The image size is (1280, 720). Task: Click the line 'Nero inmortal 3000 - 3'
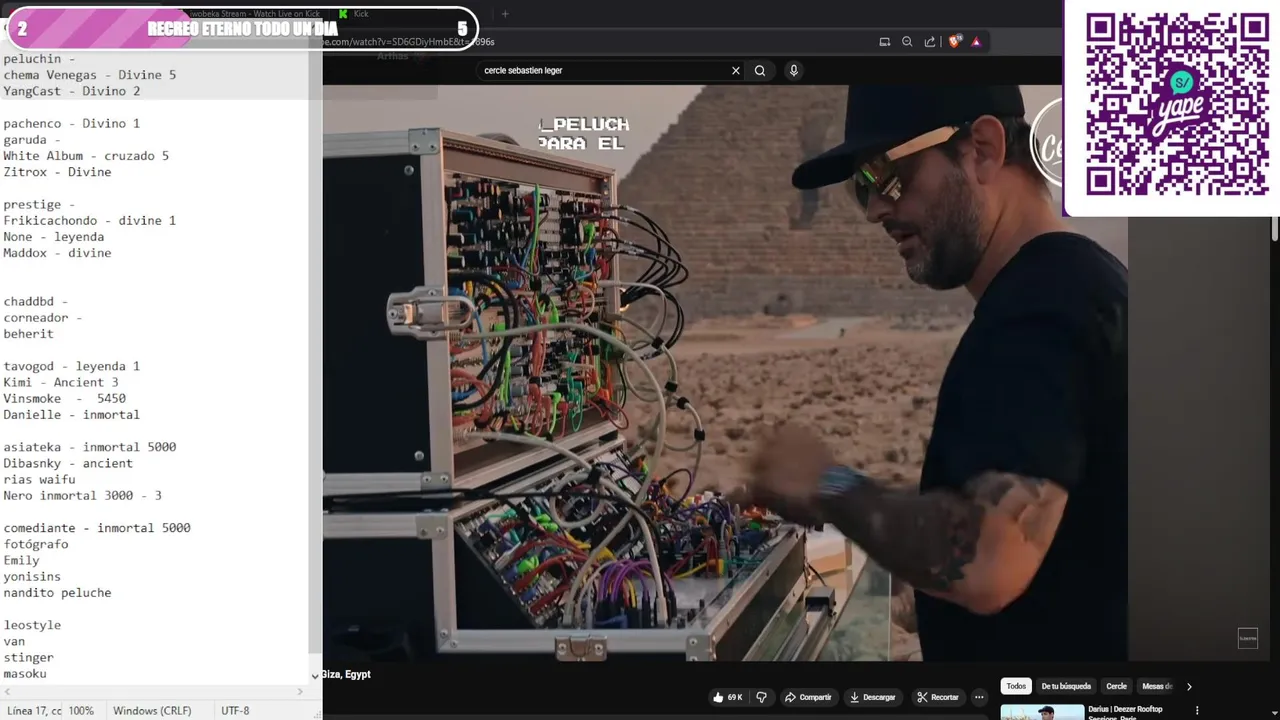click(x=82, y=495)
